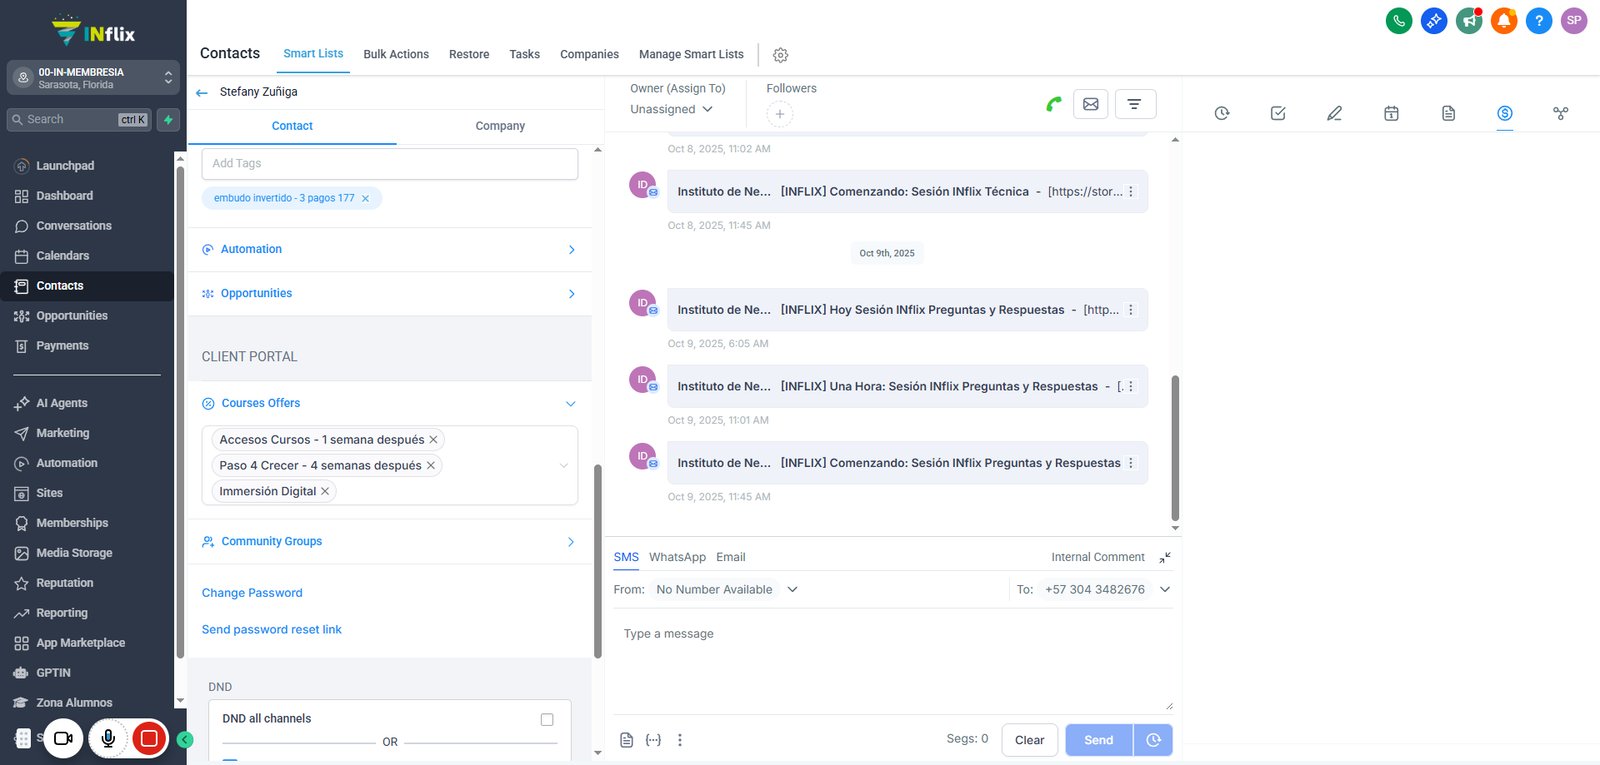Open the Appointments calendar icon in right panel
Viewport: 1600px width, 765px height.
point(1391,113)
